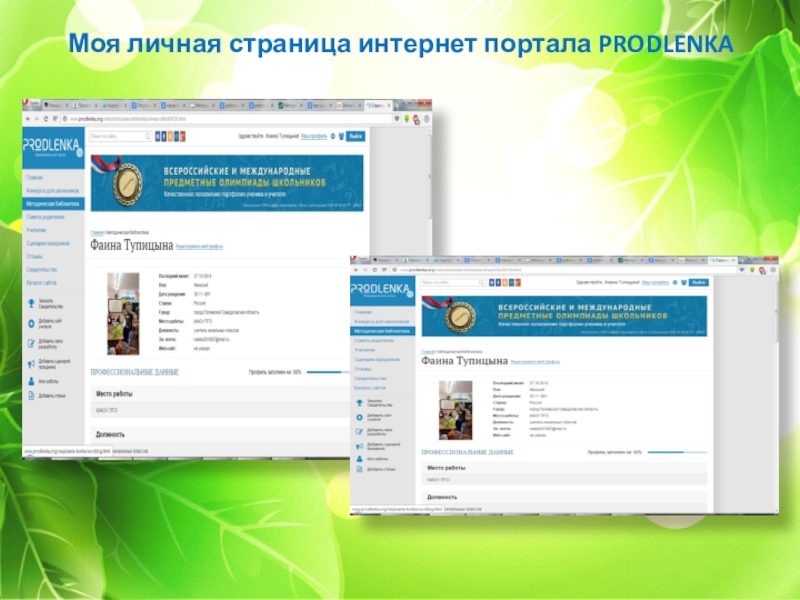800x600 pixels.
Task: Reload the page in the lower-right browser window
Action: pyautogui.click(x=375, y=270)
